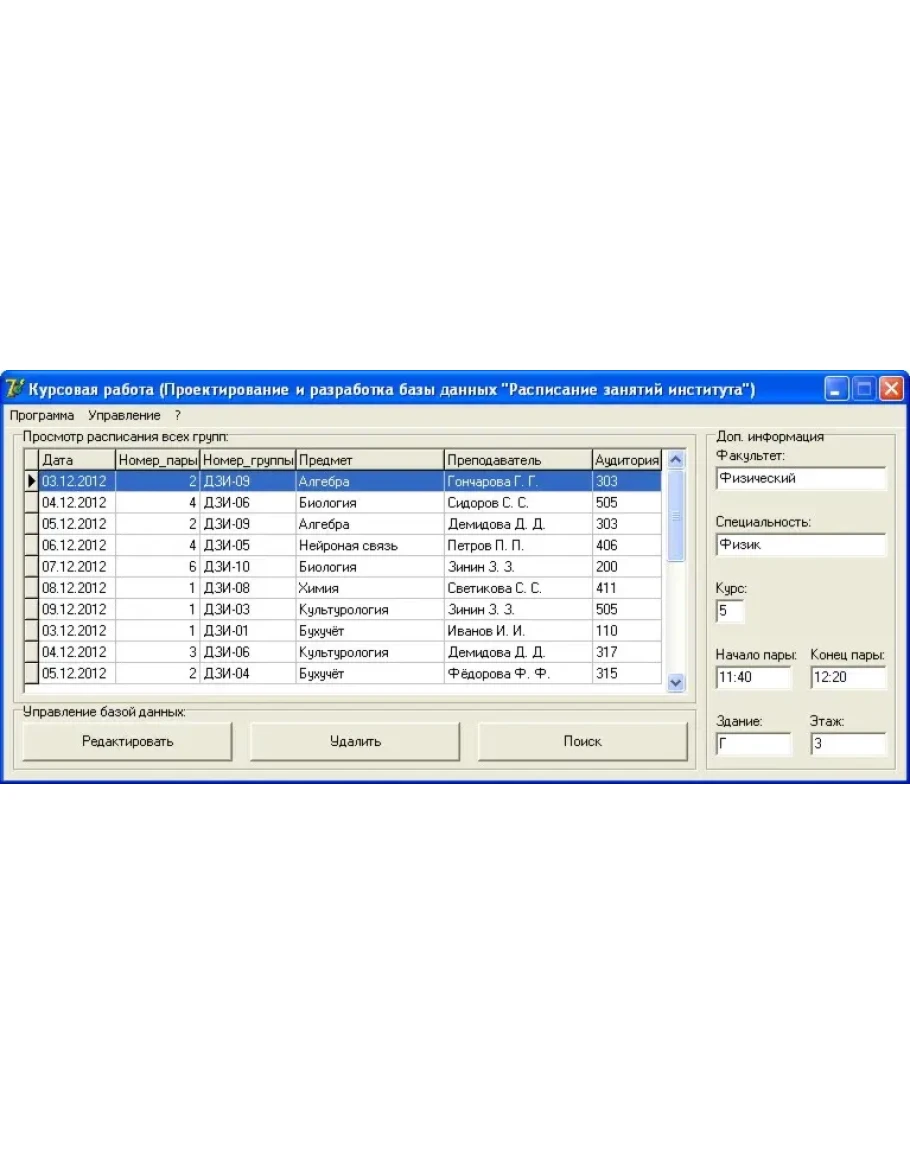Focus the Начало пары time field
The height and width of the screenshot is (1155, 910).
tap(752, 678)
